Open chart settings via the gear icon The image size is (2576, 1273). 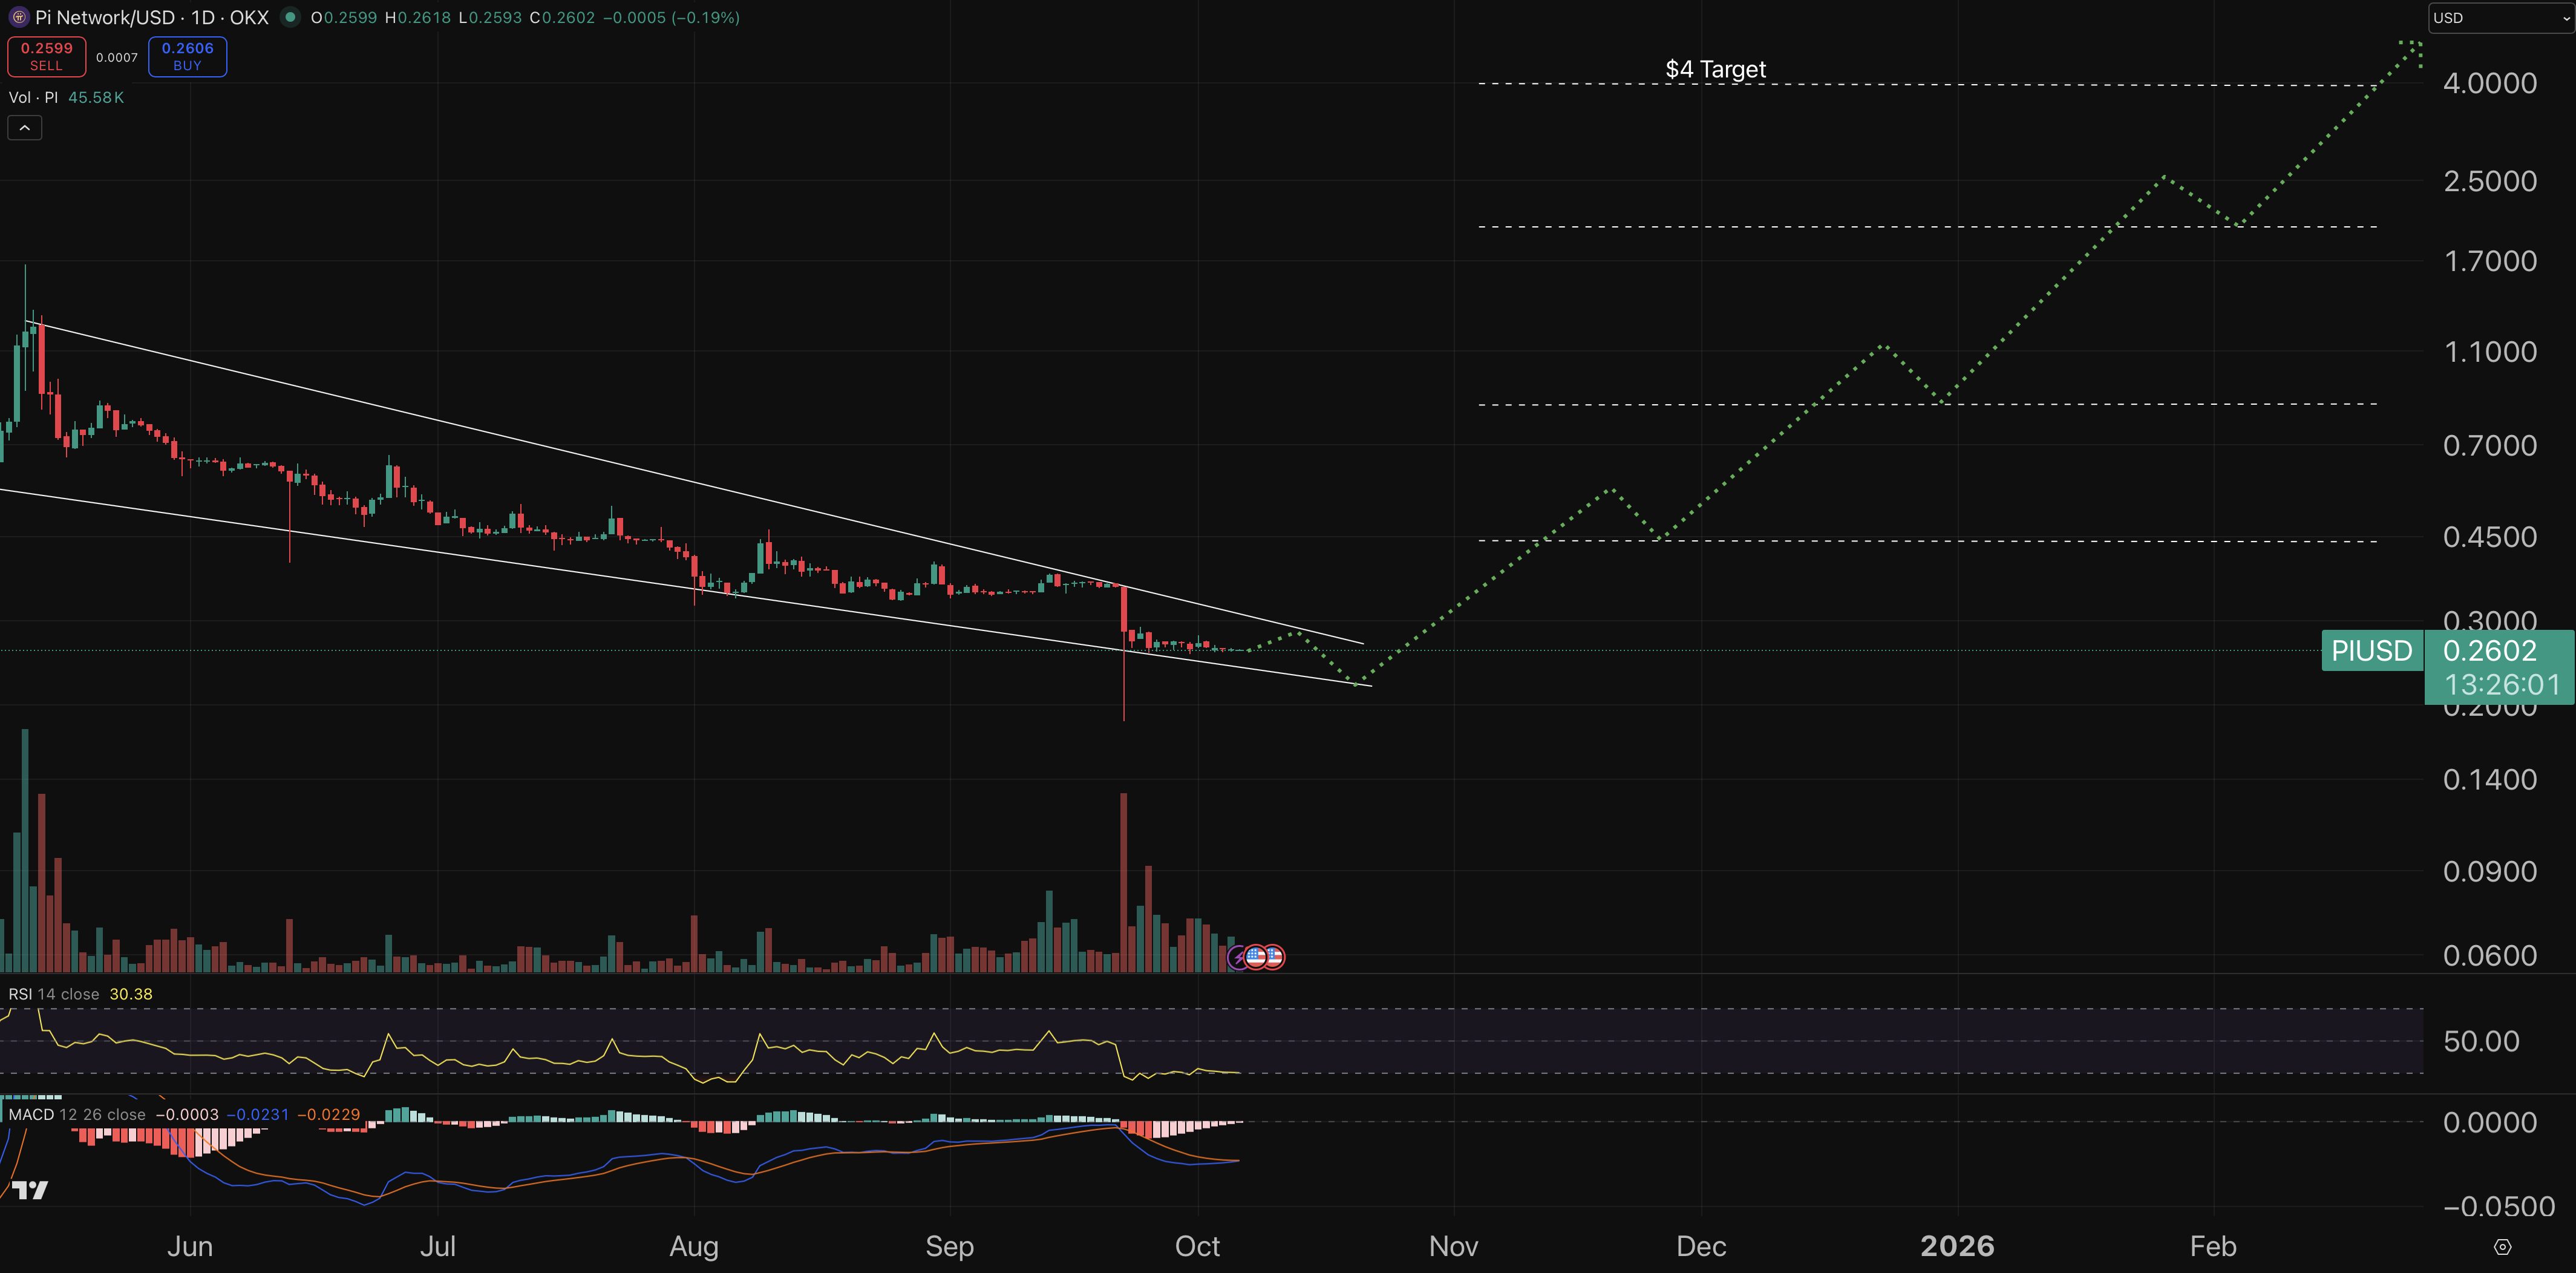point(2504,1246)
